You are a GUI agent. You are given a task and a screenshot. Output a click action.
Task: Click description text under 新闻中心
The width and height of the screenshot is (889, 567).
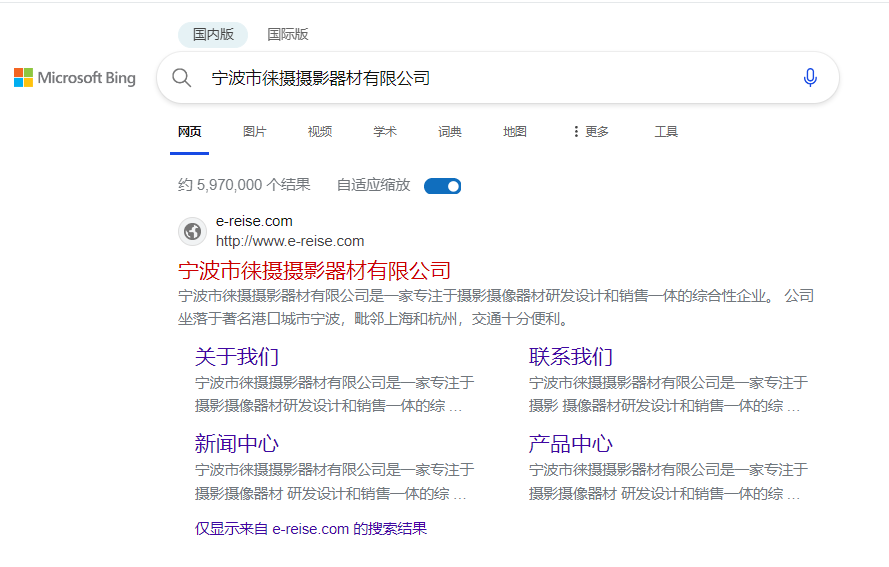point(335,481)
